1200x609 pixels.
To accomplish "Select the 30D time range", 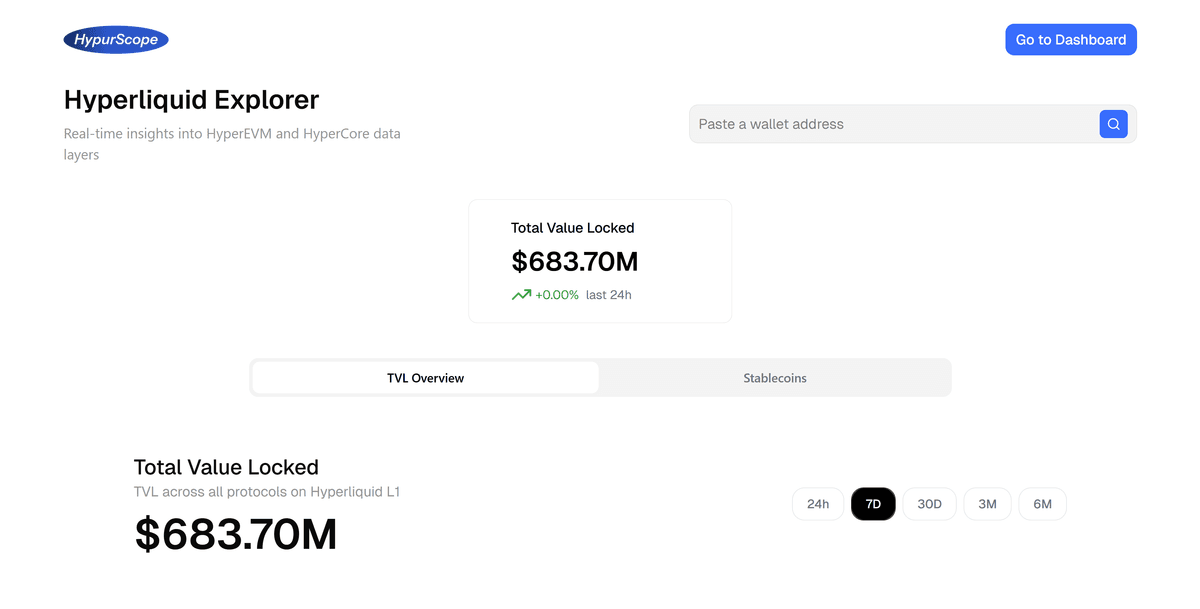I will pyautogui.click(x=929, y=504).
